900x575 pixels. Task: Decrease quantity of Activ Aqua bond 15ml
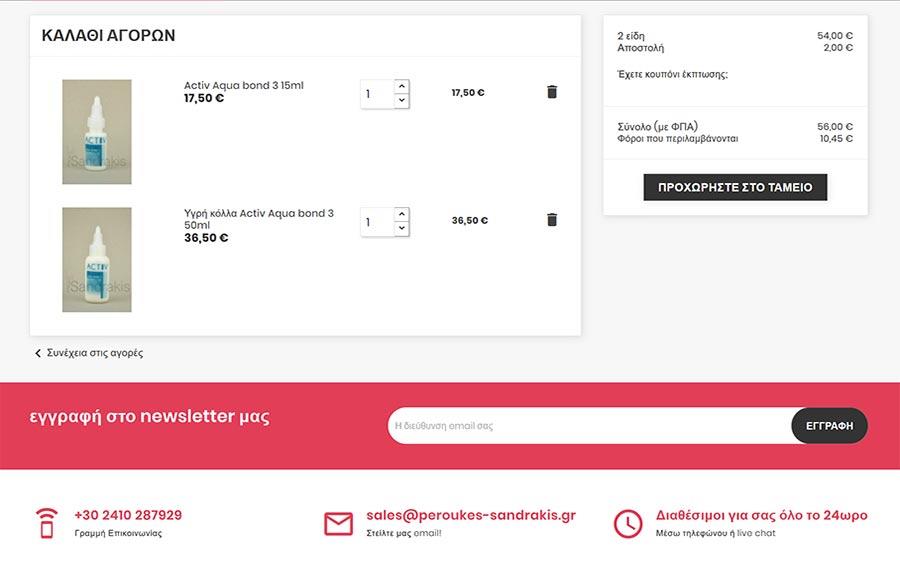coord(402,100)
